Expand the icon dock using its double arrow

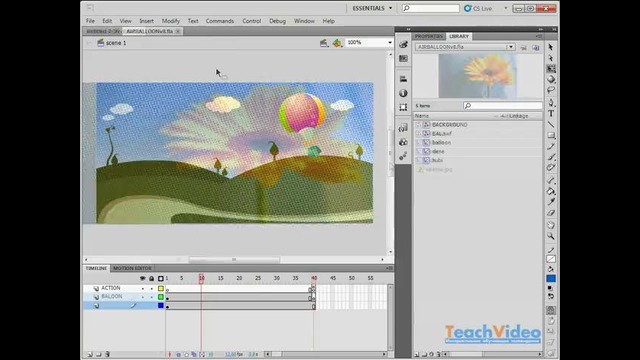(408, 29)
